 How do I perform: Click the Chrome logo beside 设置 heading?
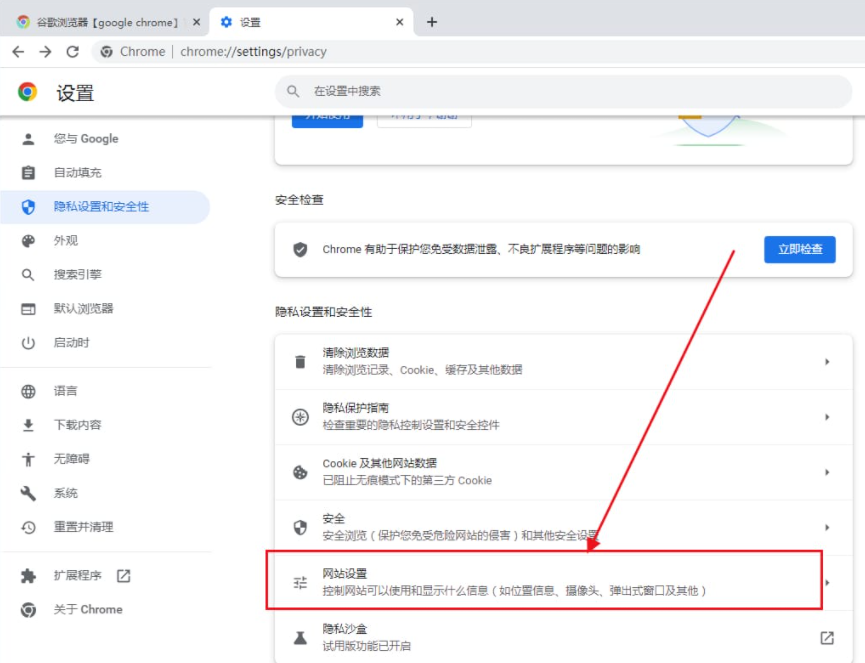coord(28,92)
